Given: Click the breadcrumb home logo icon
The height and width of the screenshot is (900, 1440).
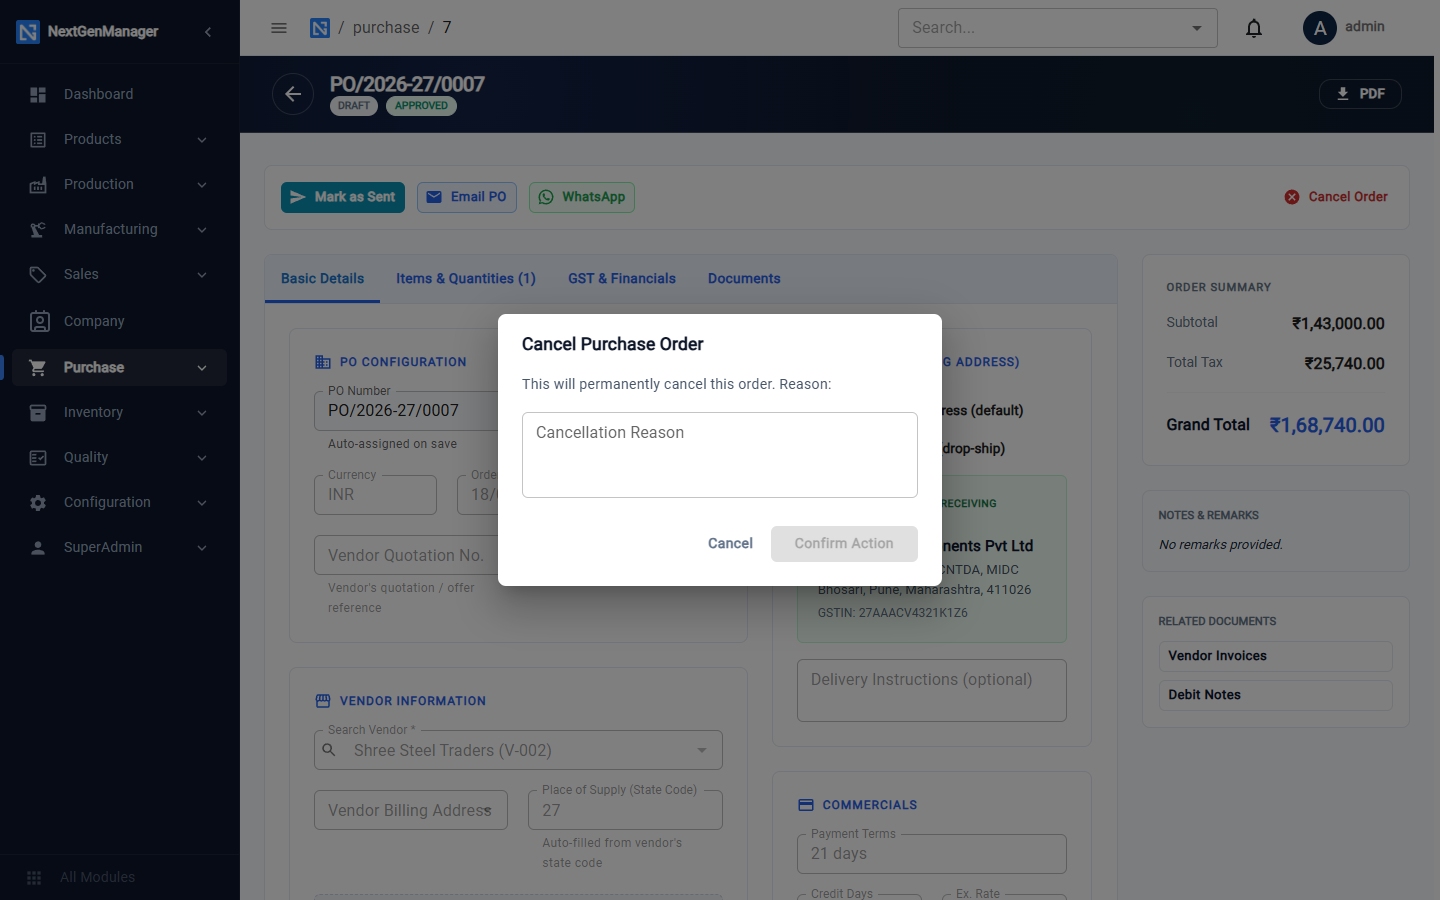Looking at the screenshot, I should tap(320, 28).
